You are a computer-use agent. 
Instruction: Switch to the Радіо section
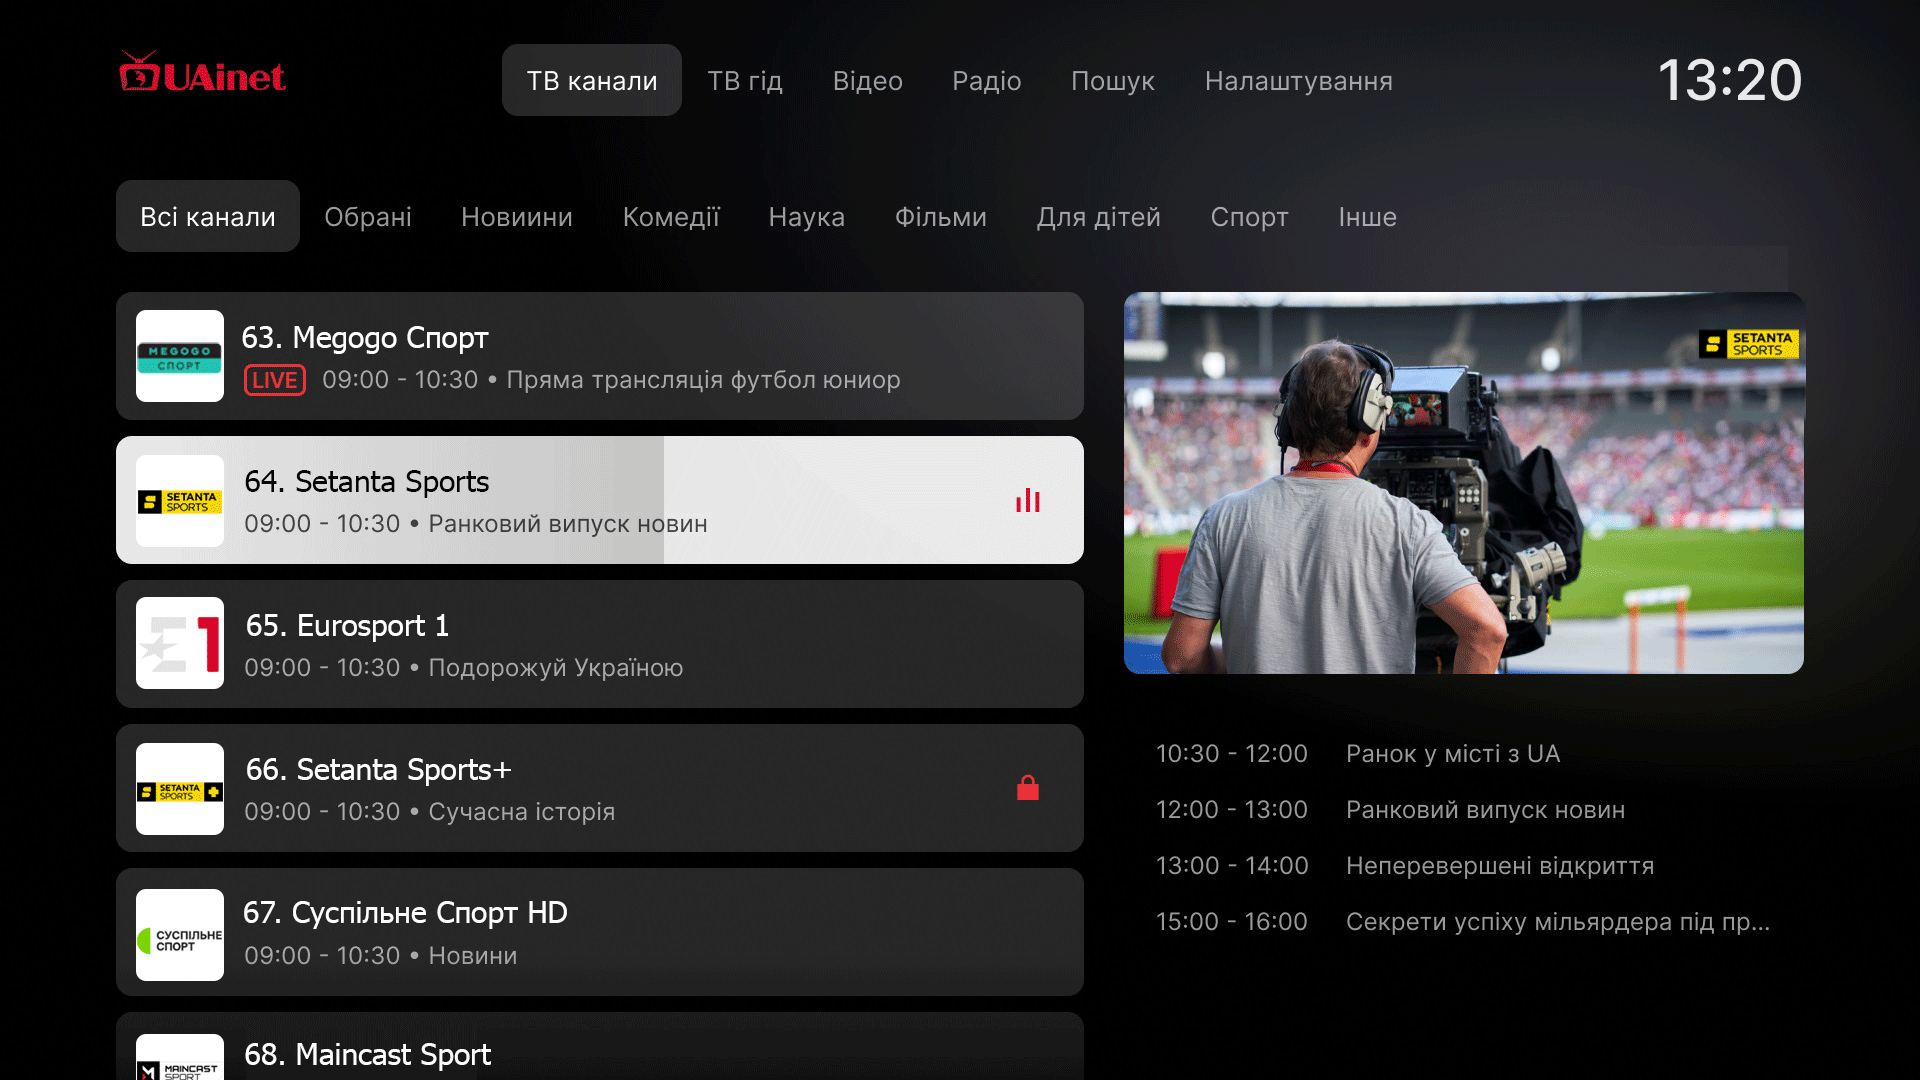pos(986,81)
